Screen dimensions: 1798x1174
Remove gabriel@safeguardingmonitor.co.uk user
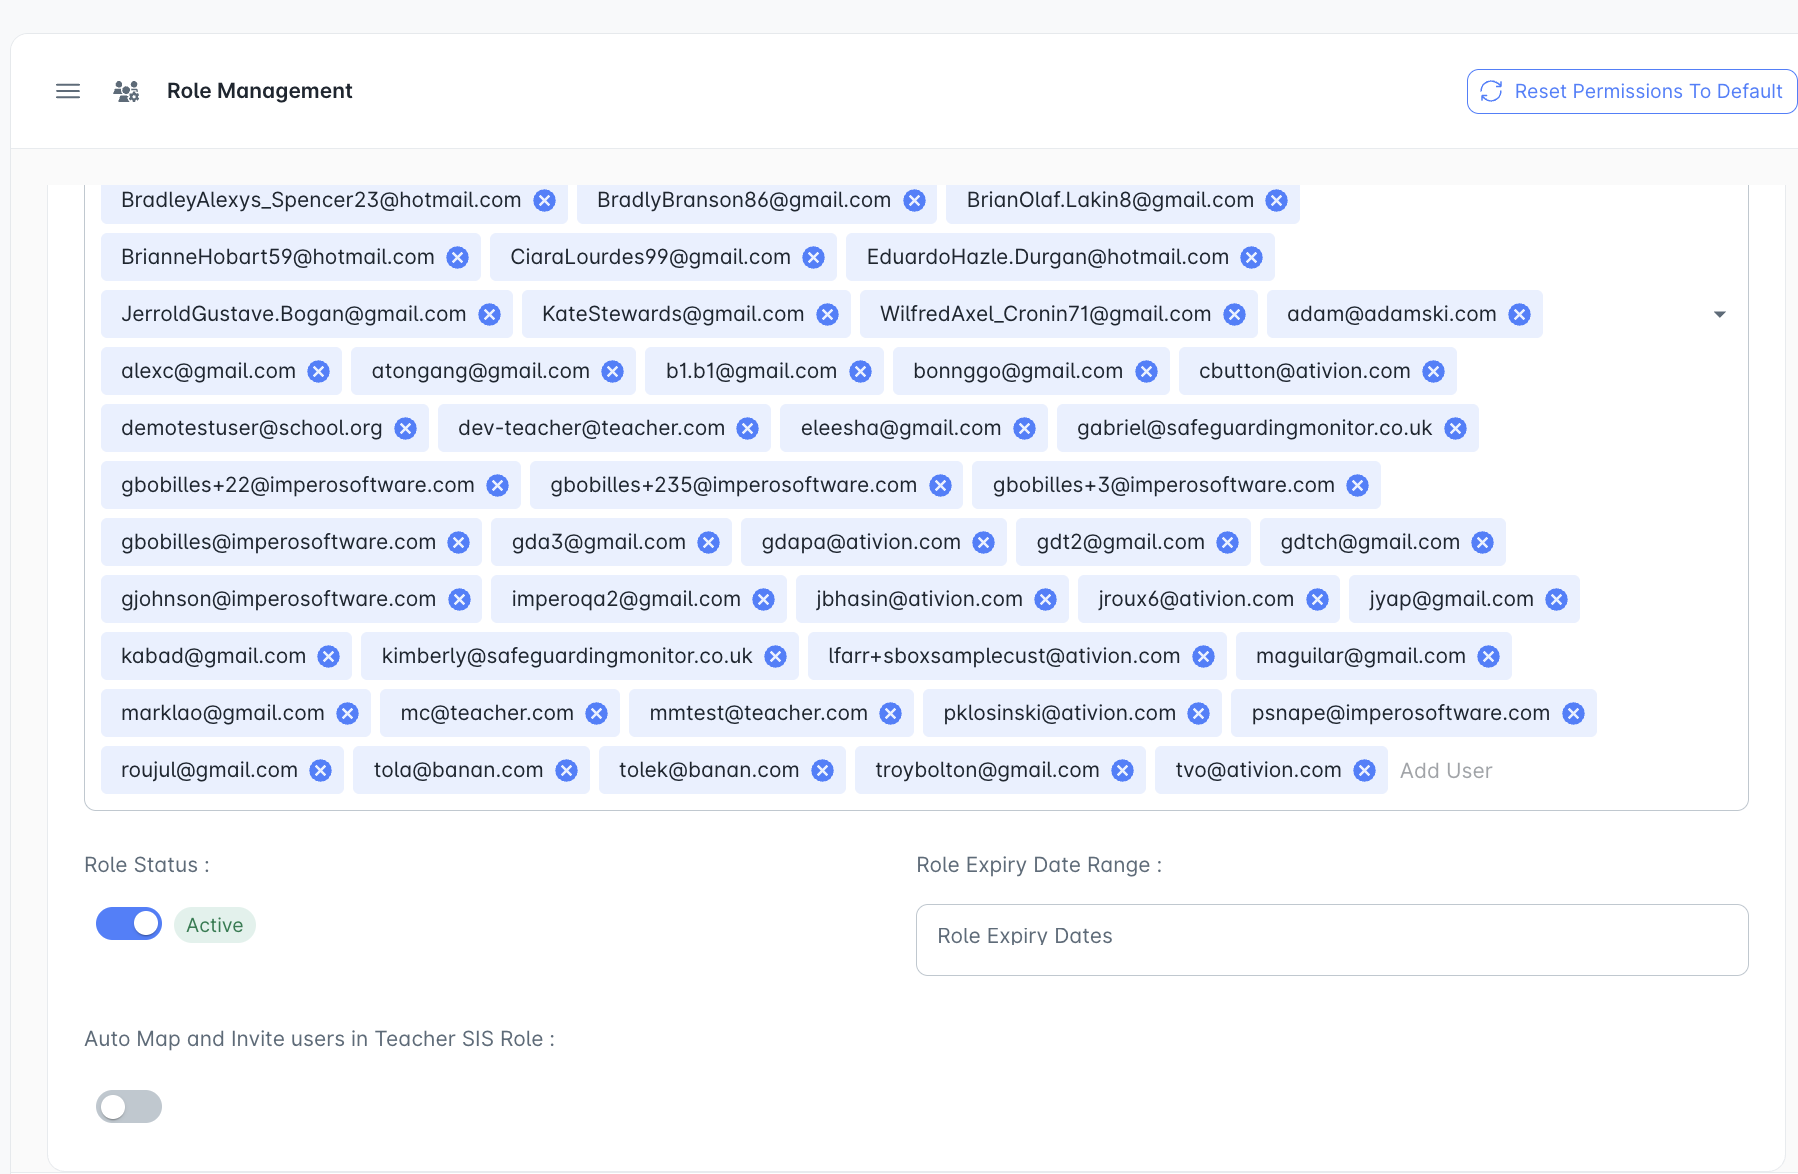tap(1456, 429)
